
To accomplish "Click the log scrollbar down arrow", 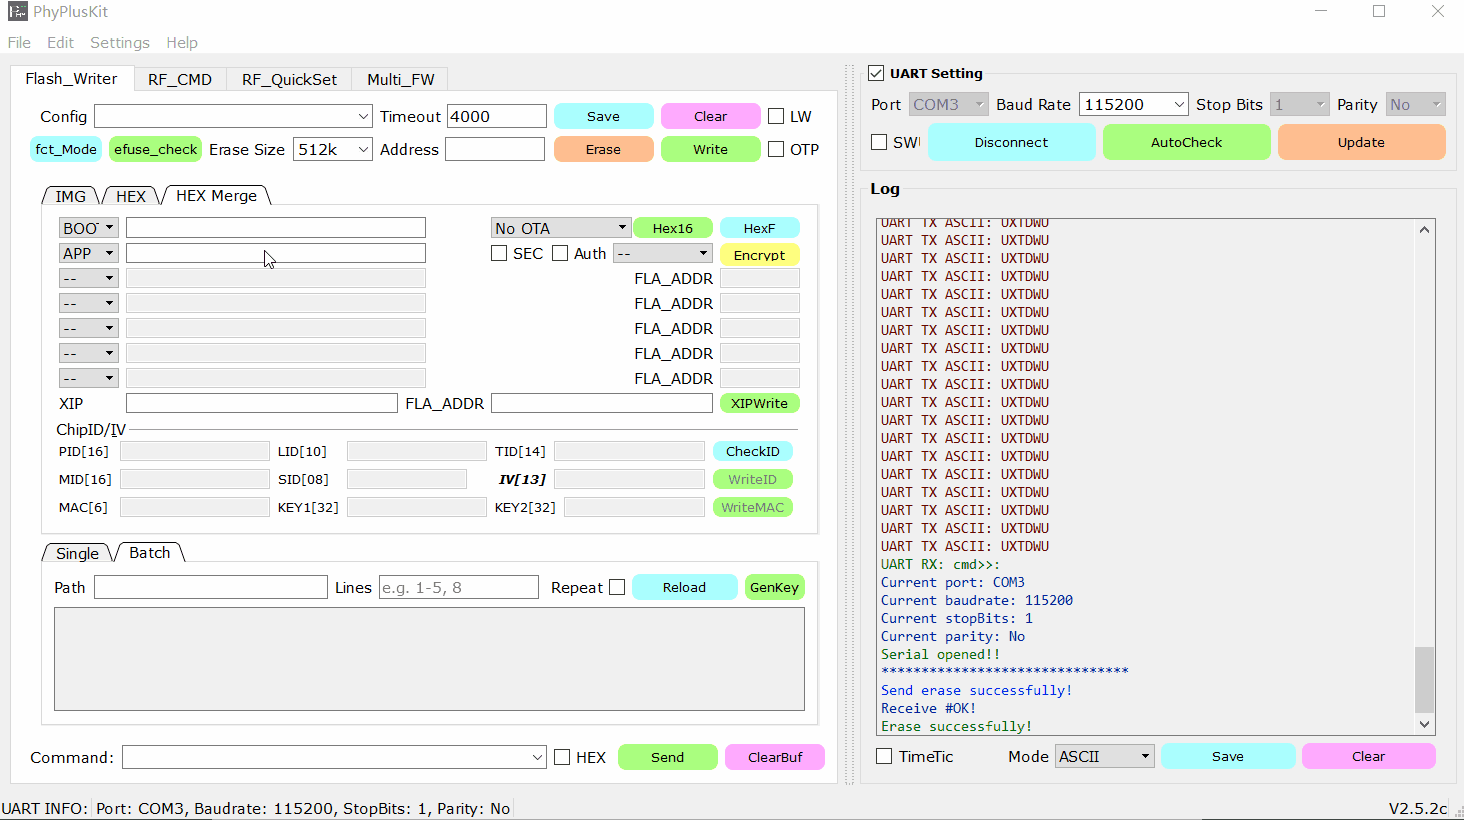I will click(1425, 724).
